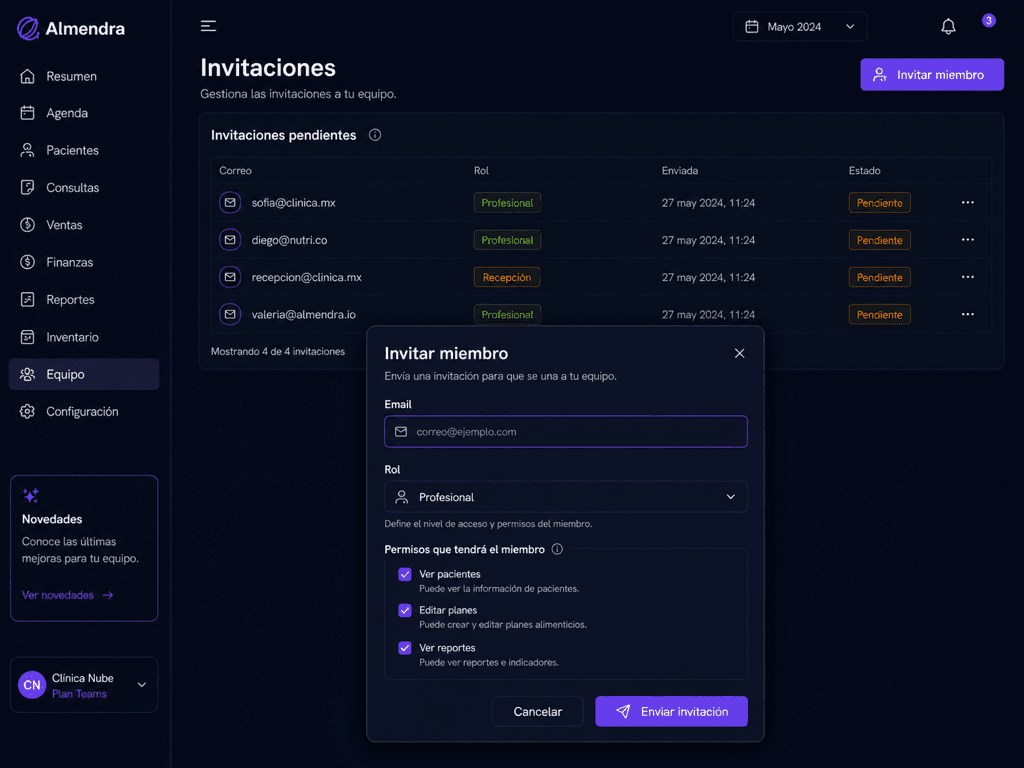
Task: Expand the Rol dropdown showing Profesional
Action: [x=566, y=497]
